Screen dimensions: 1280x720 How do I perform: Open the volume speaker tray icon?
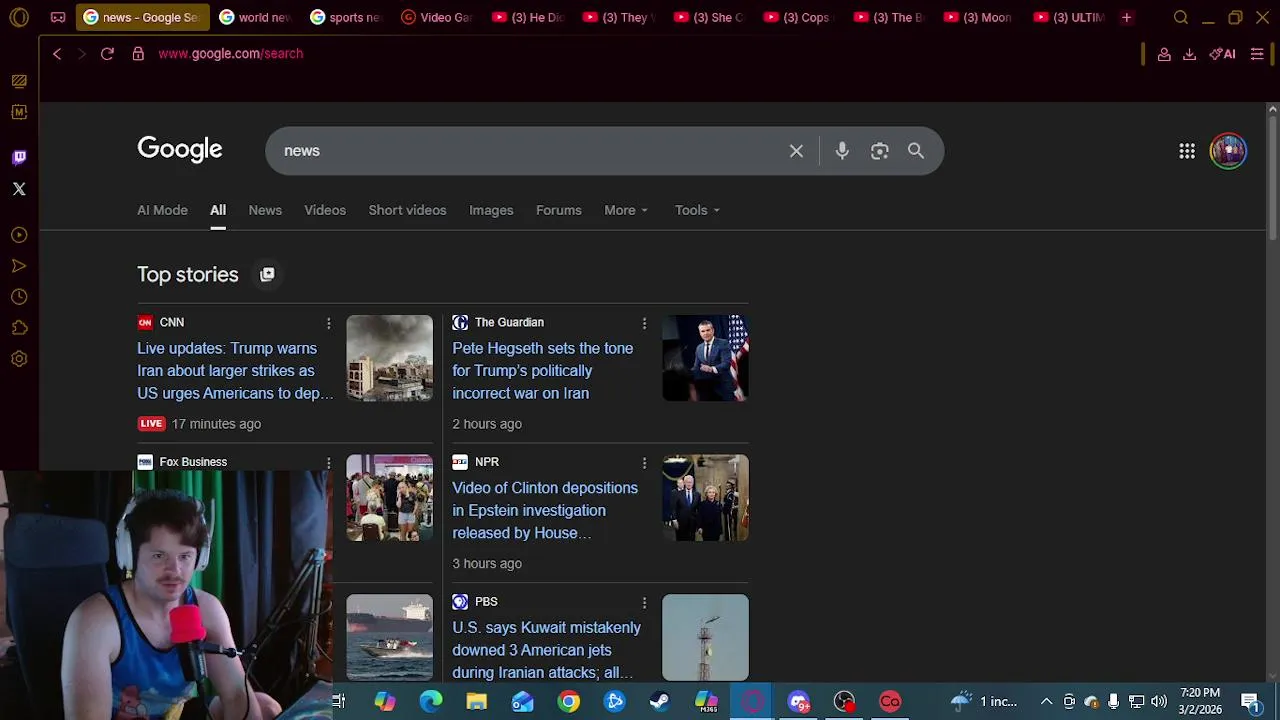1158,701
